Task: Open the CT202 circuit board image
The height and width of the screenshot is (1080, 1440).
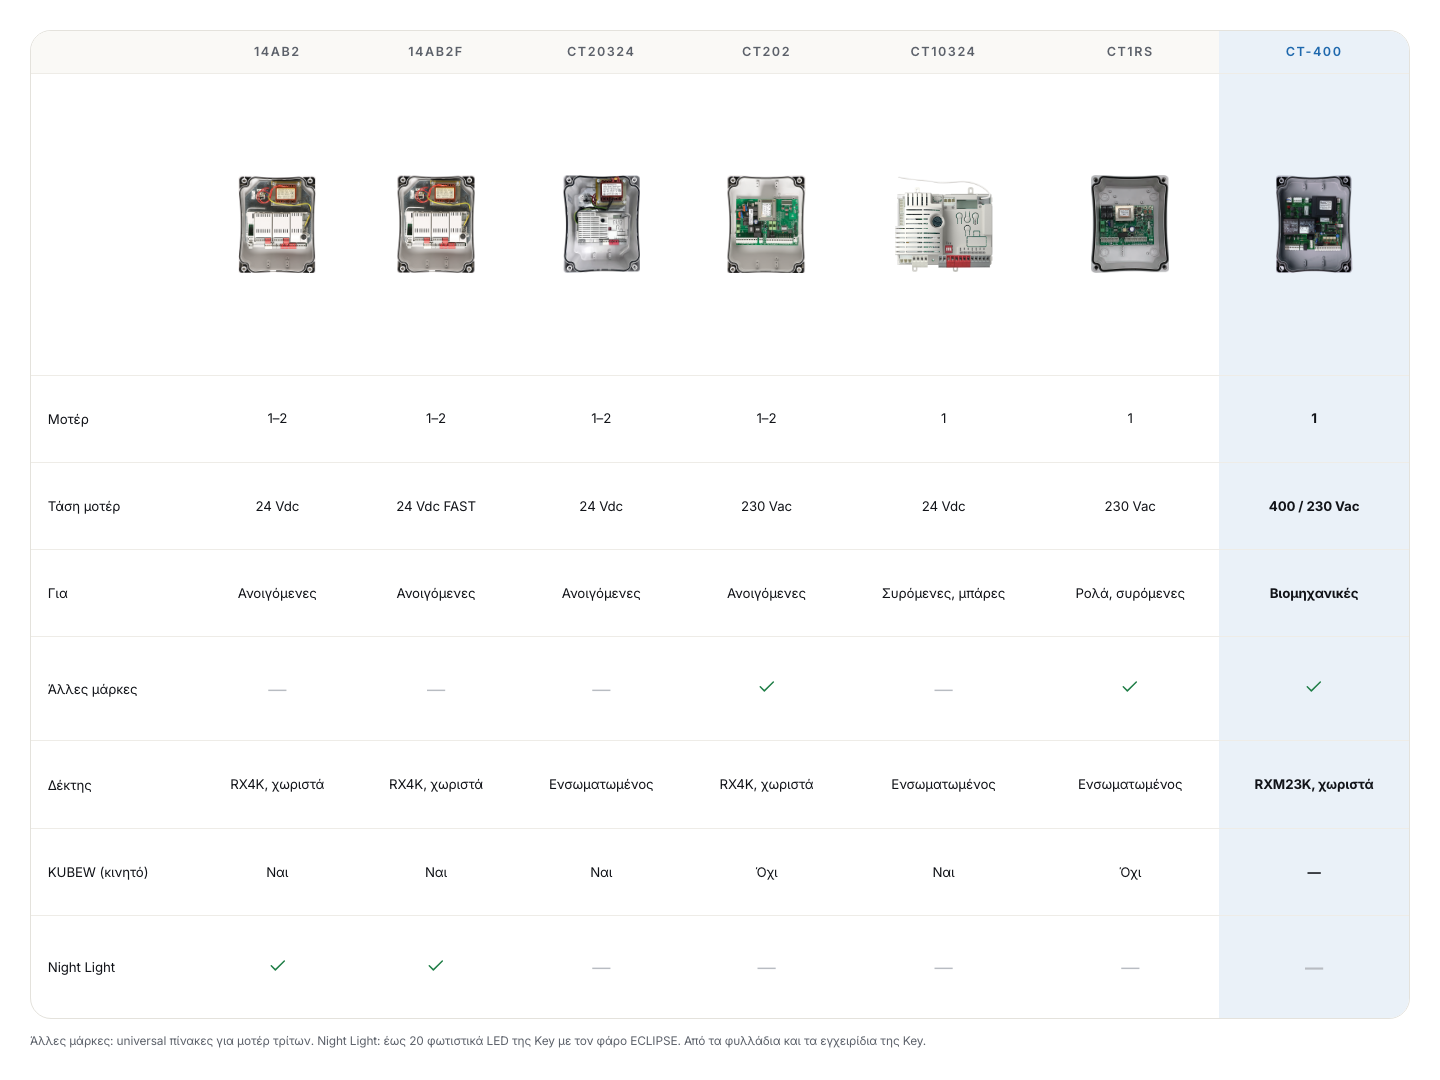Action: tap(766, 224)
